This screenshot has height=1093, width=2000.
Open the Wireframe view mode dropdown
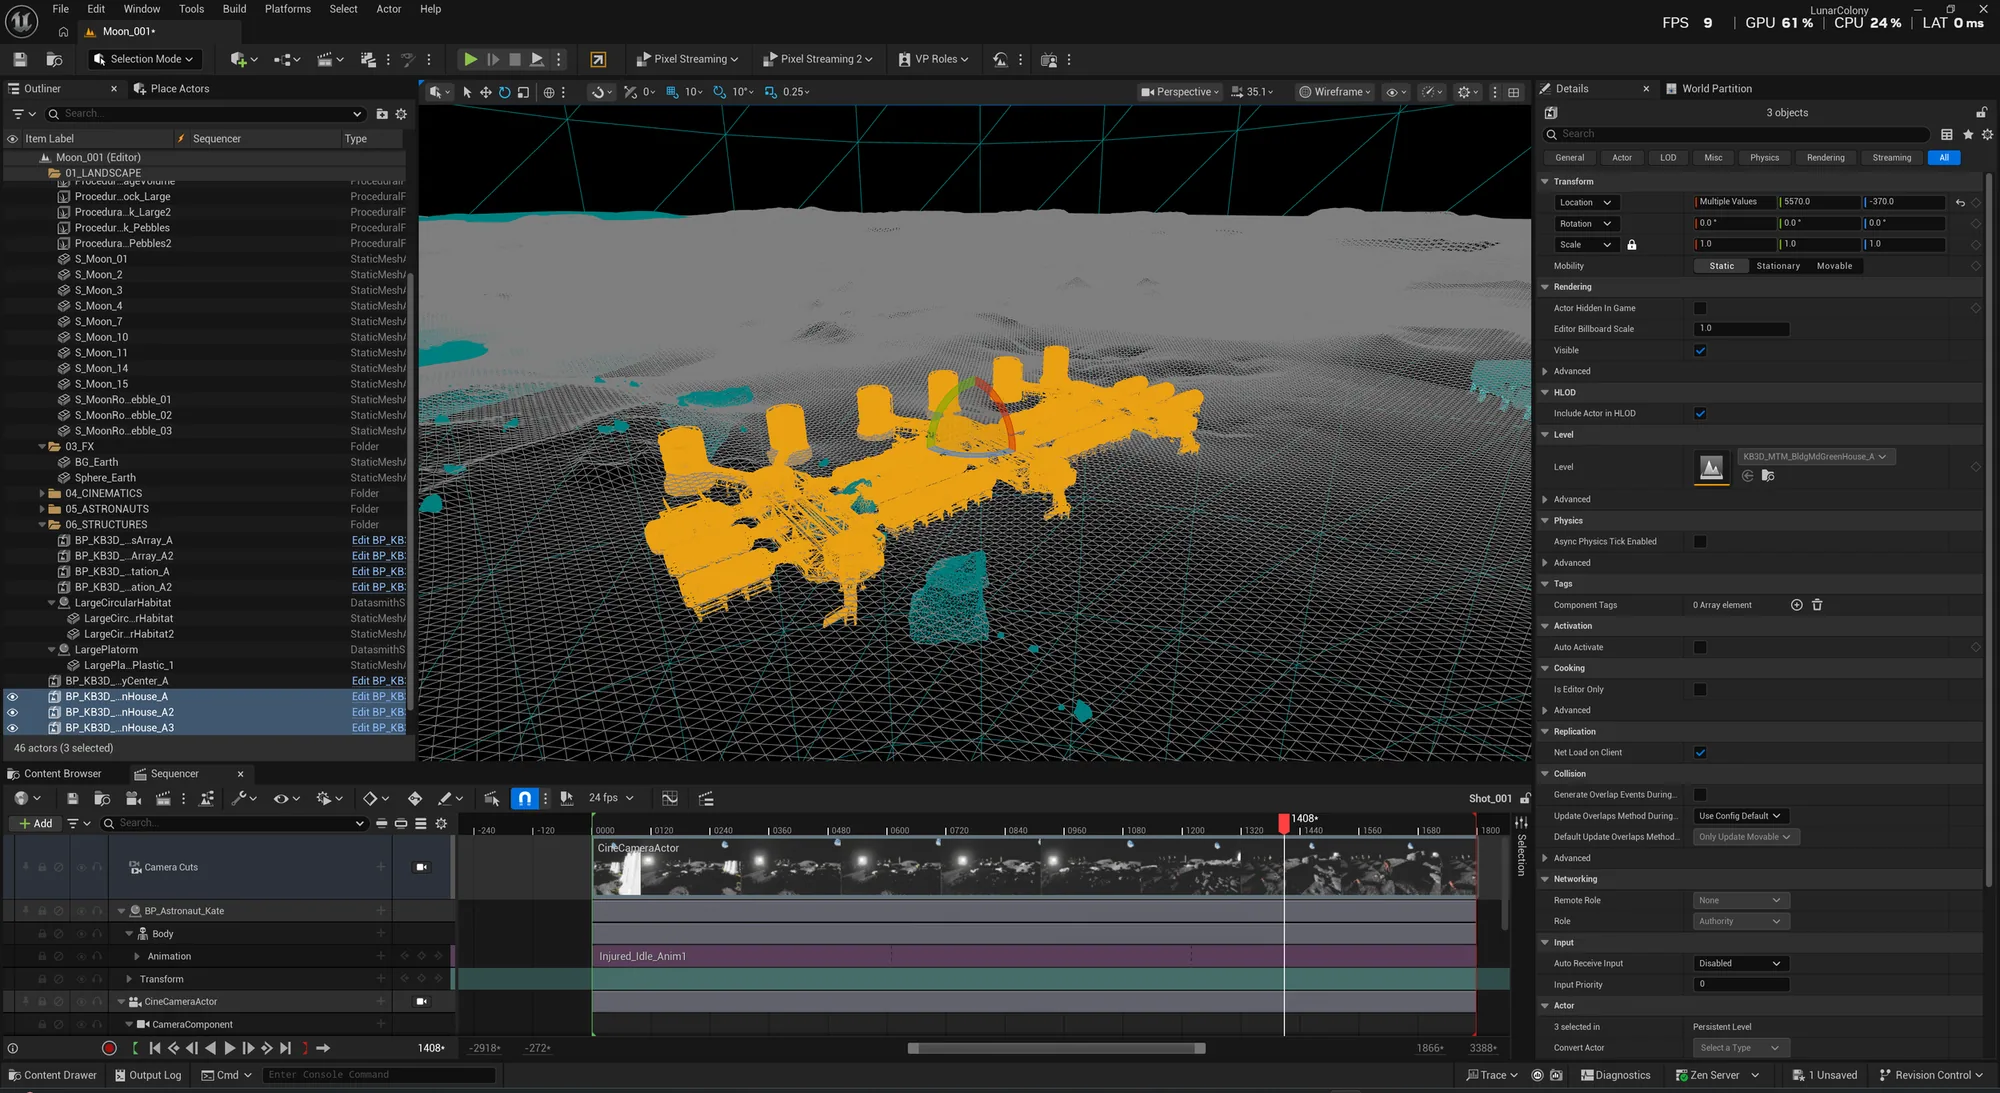(1335, 92)
